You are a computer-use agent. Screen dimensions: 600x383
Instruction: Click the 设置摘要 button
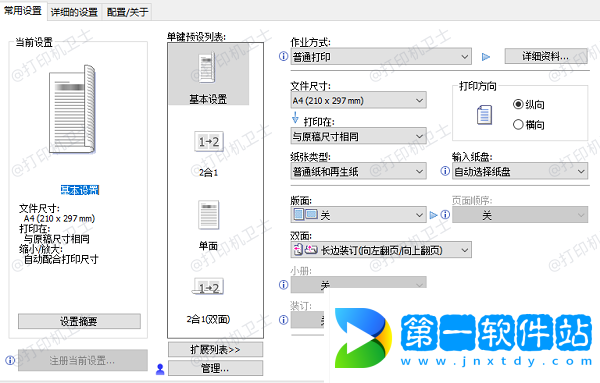pyautogui.click(x=79, y=321)
